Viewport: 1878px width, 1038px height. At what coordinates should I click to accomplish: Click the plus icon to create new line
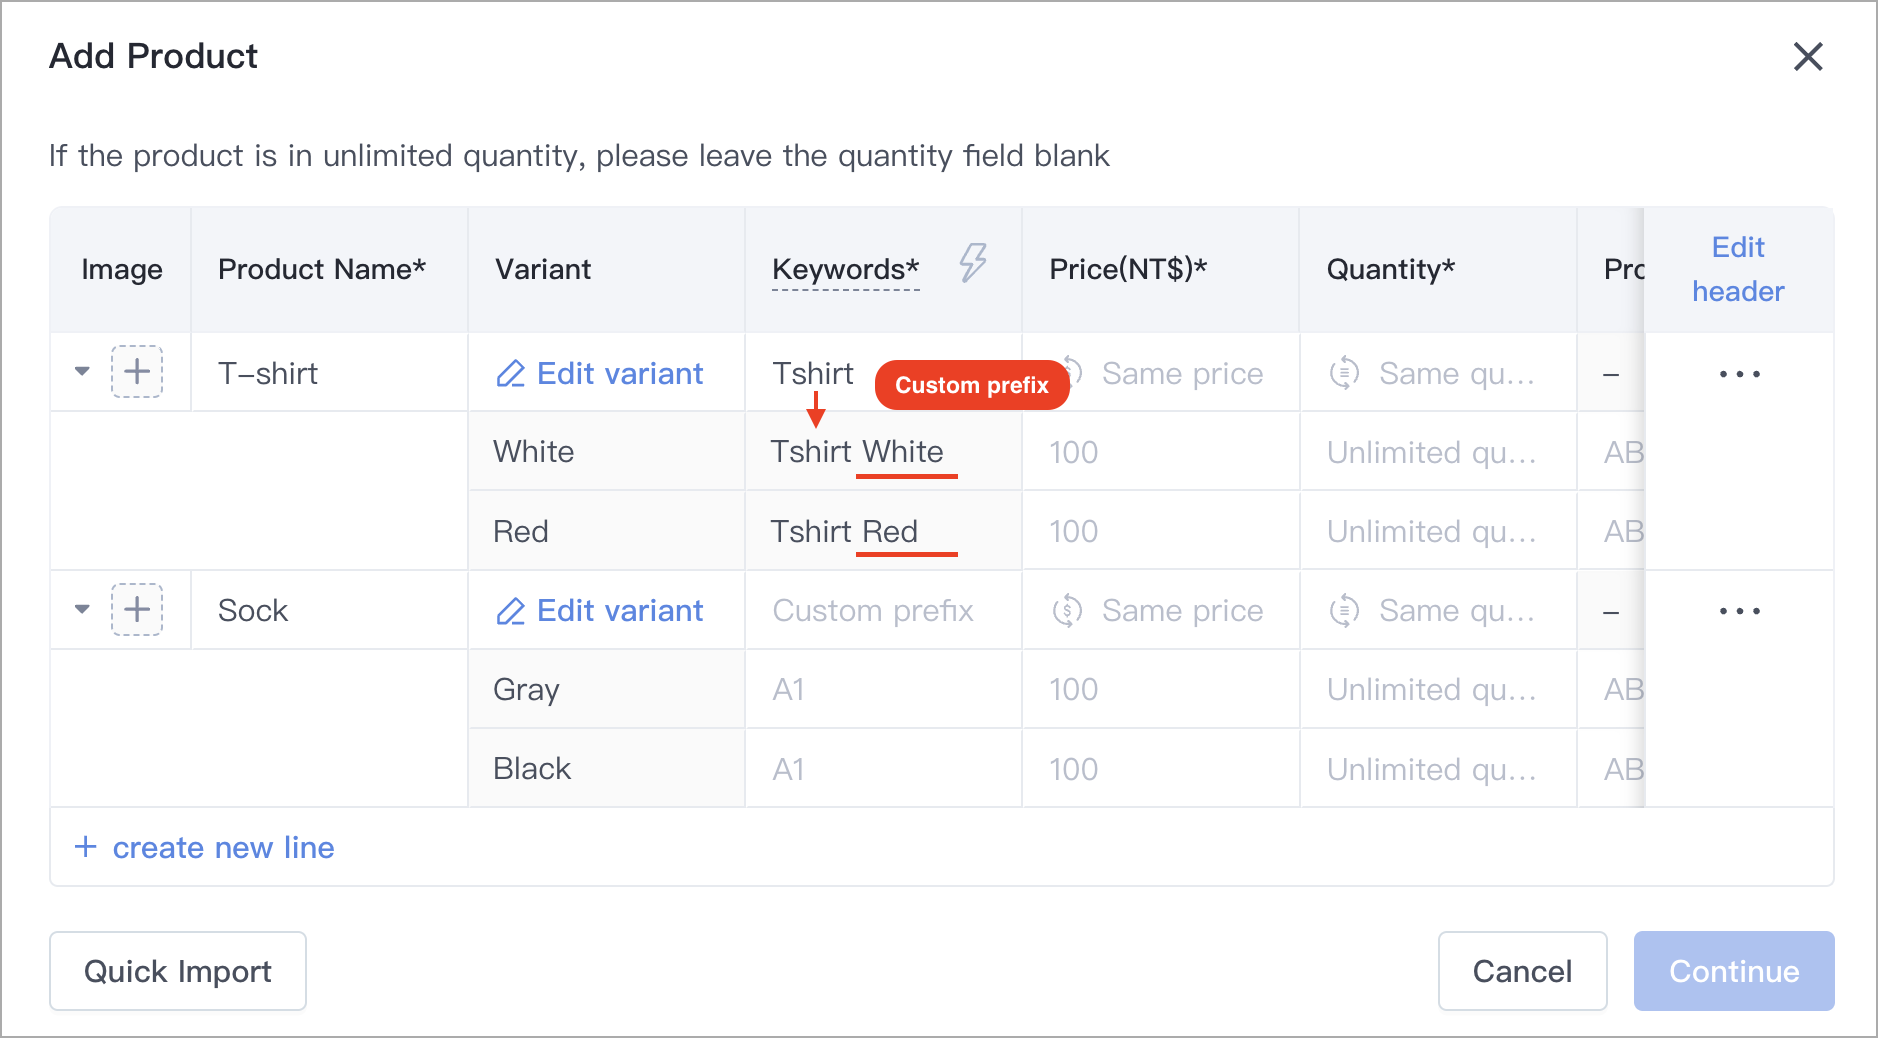pos(86,847)
